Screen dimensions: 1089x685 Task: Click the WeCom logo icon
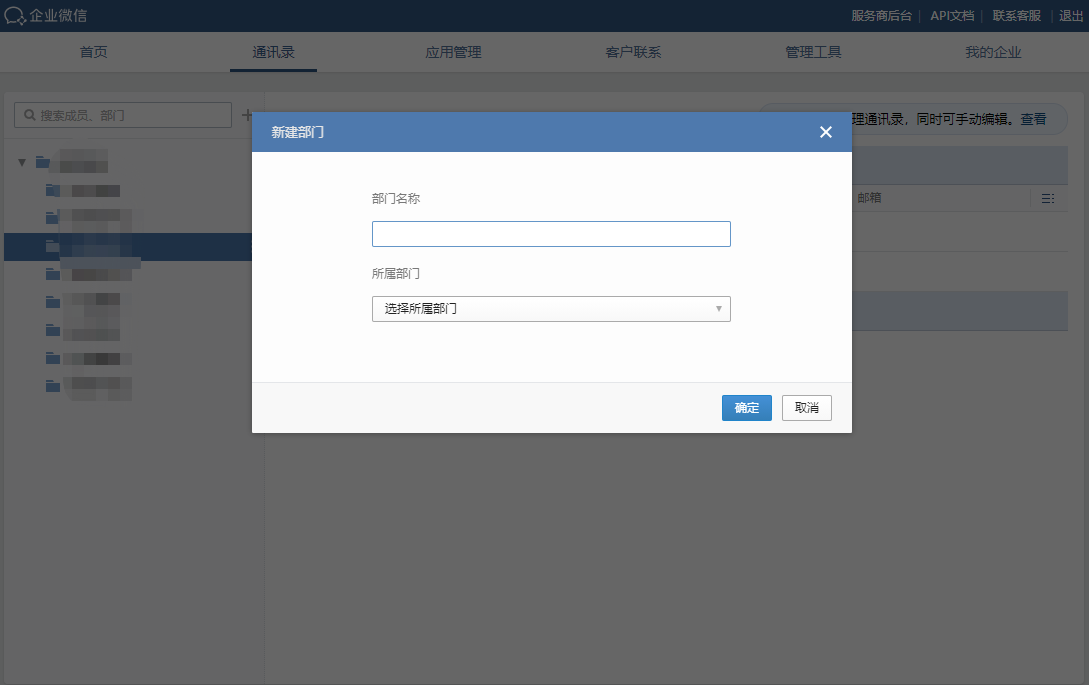(x=15, y=16)
